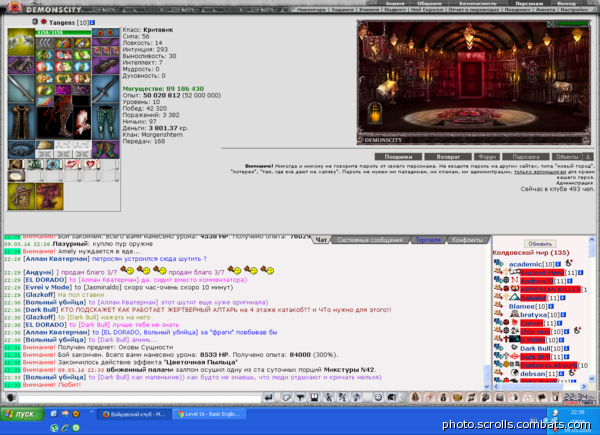
Task: Click the green boots equipment slot
Action: [x=106, y=150]
